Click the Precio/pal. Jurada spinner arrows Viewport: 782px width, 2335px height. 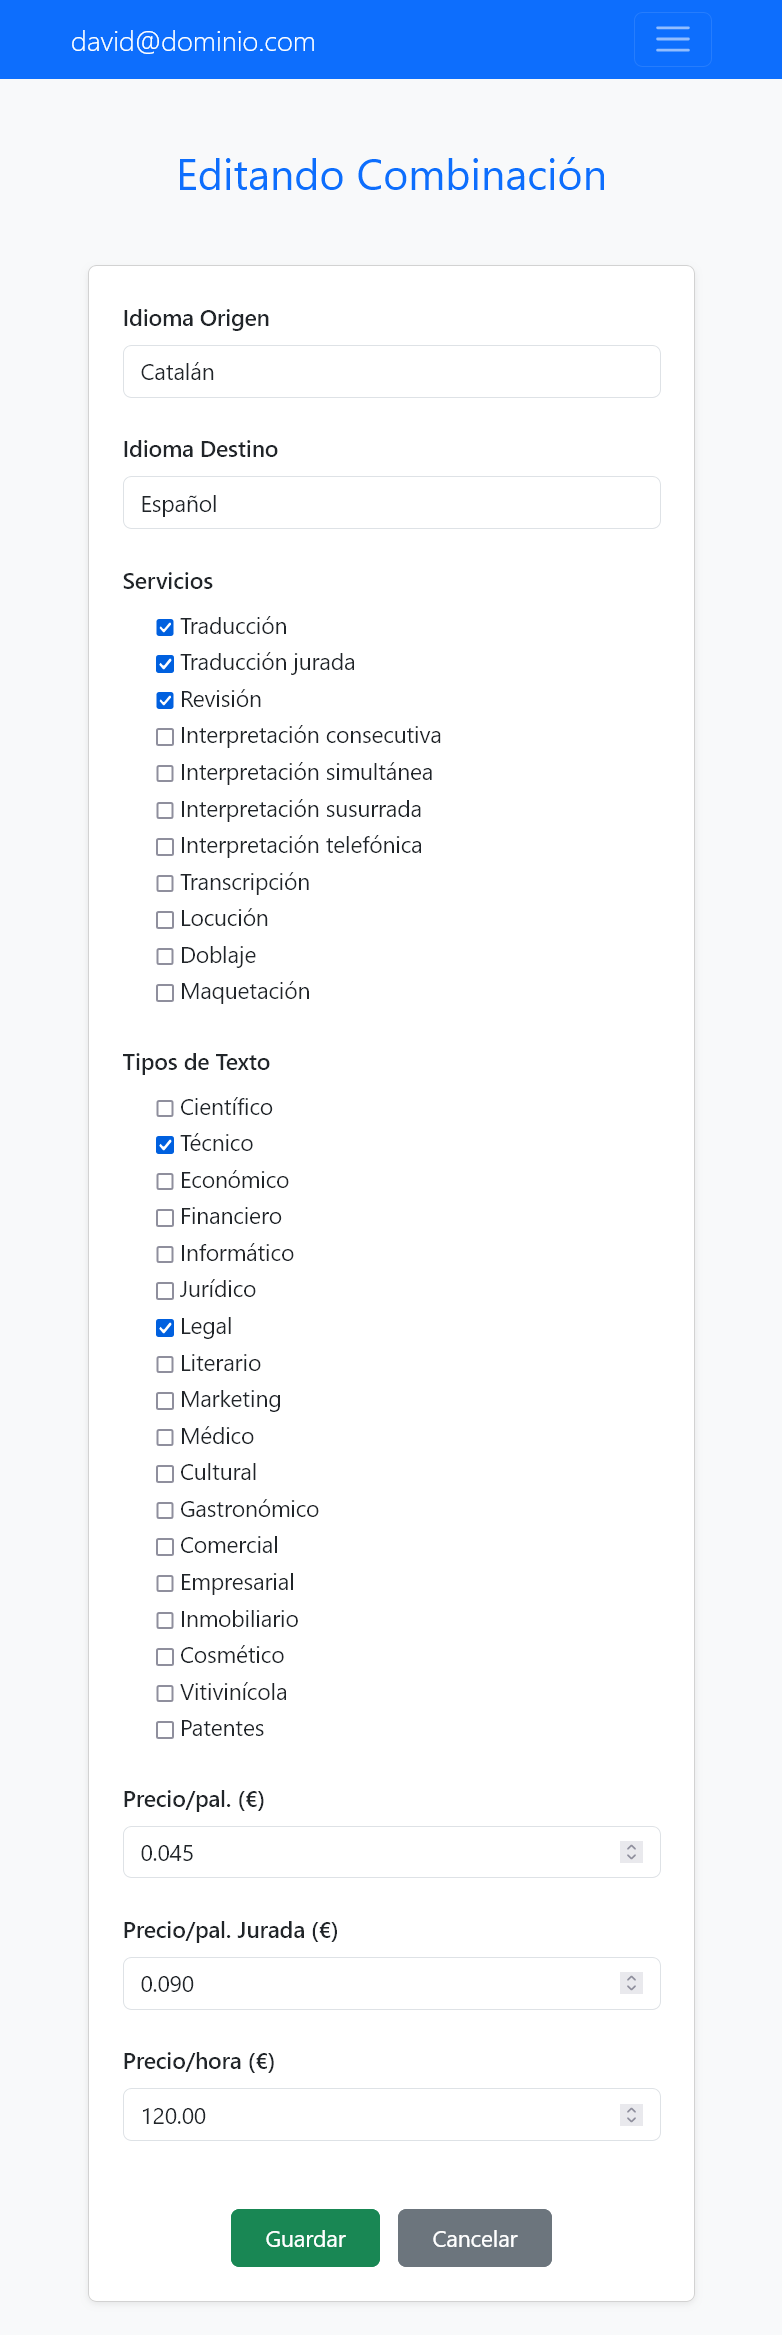pyautogui.click(x=631, y=1983)
